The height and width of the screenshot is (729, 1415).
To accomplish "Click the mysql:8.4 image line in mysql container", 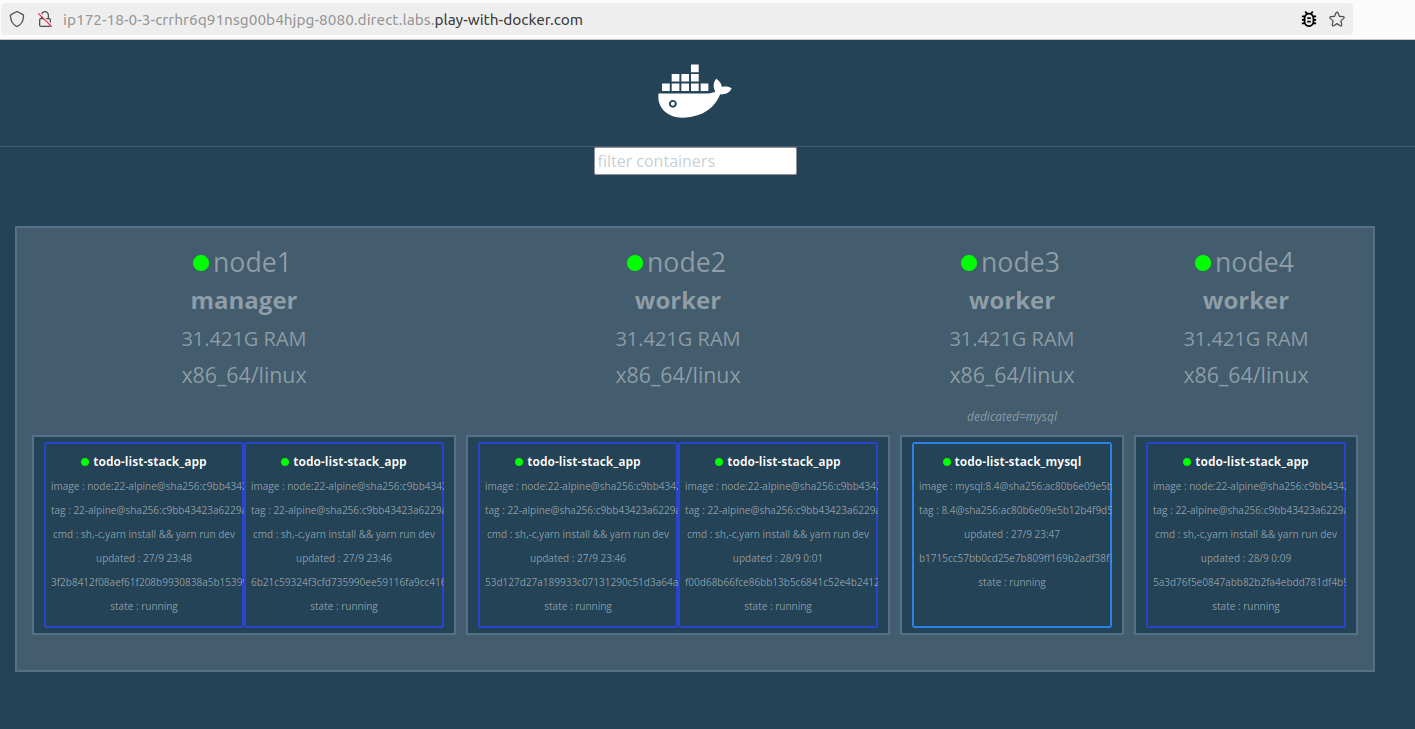I will tap(1012, 486).
